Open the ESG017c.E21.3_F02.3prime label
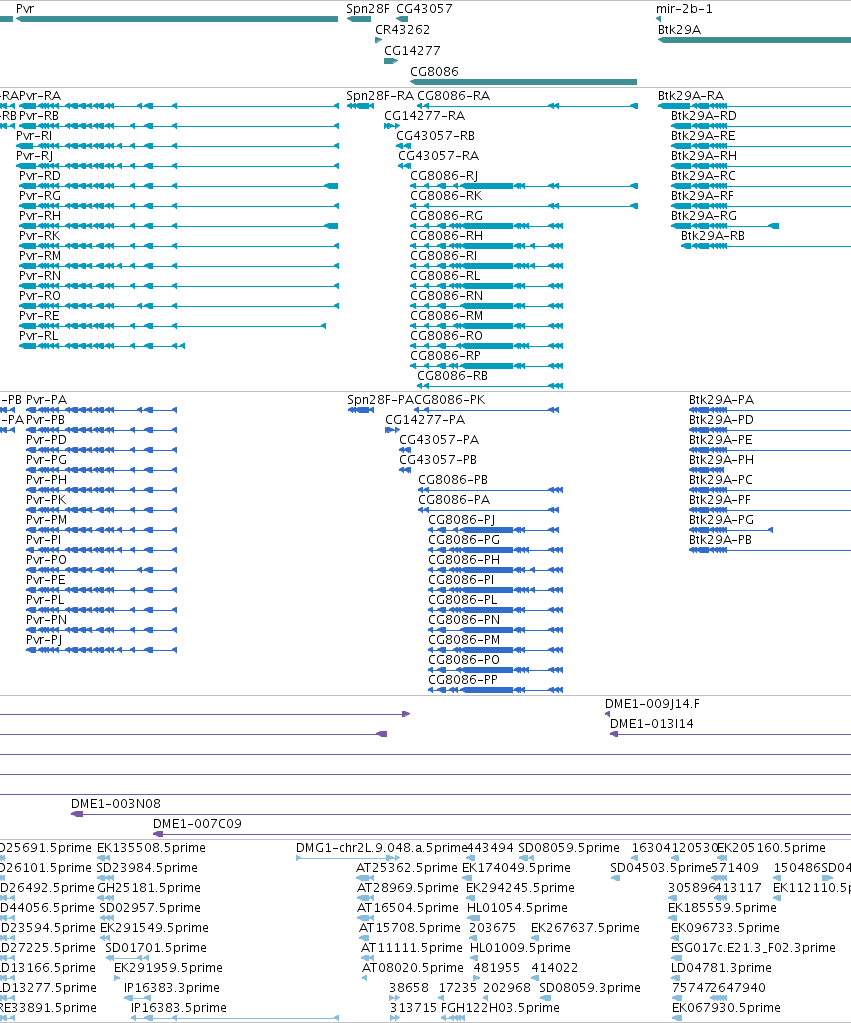Viewport: 851px width, 1023px height. 754,948
